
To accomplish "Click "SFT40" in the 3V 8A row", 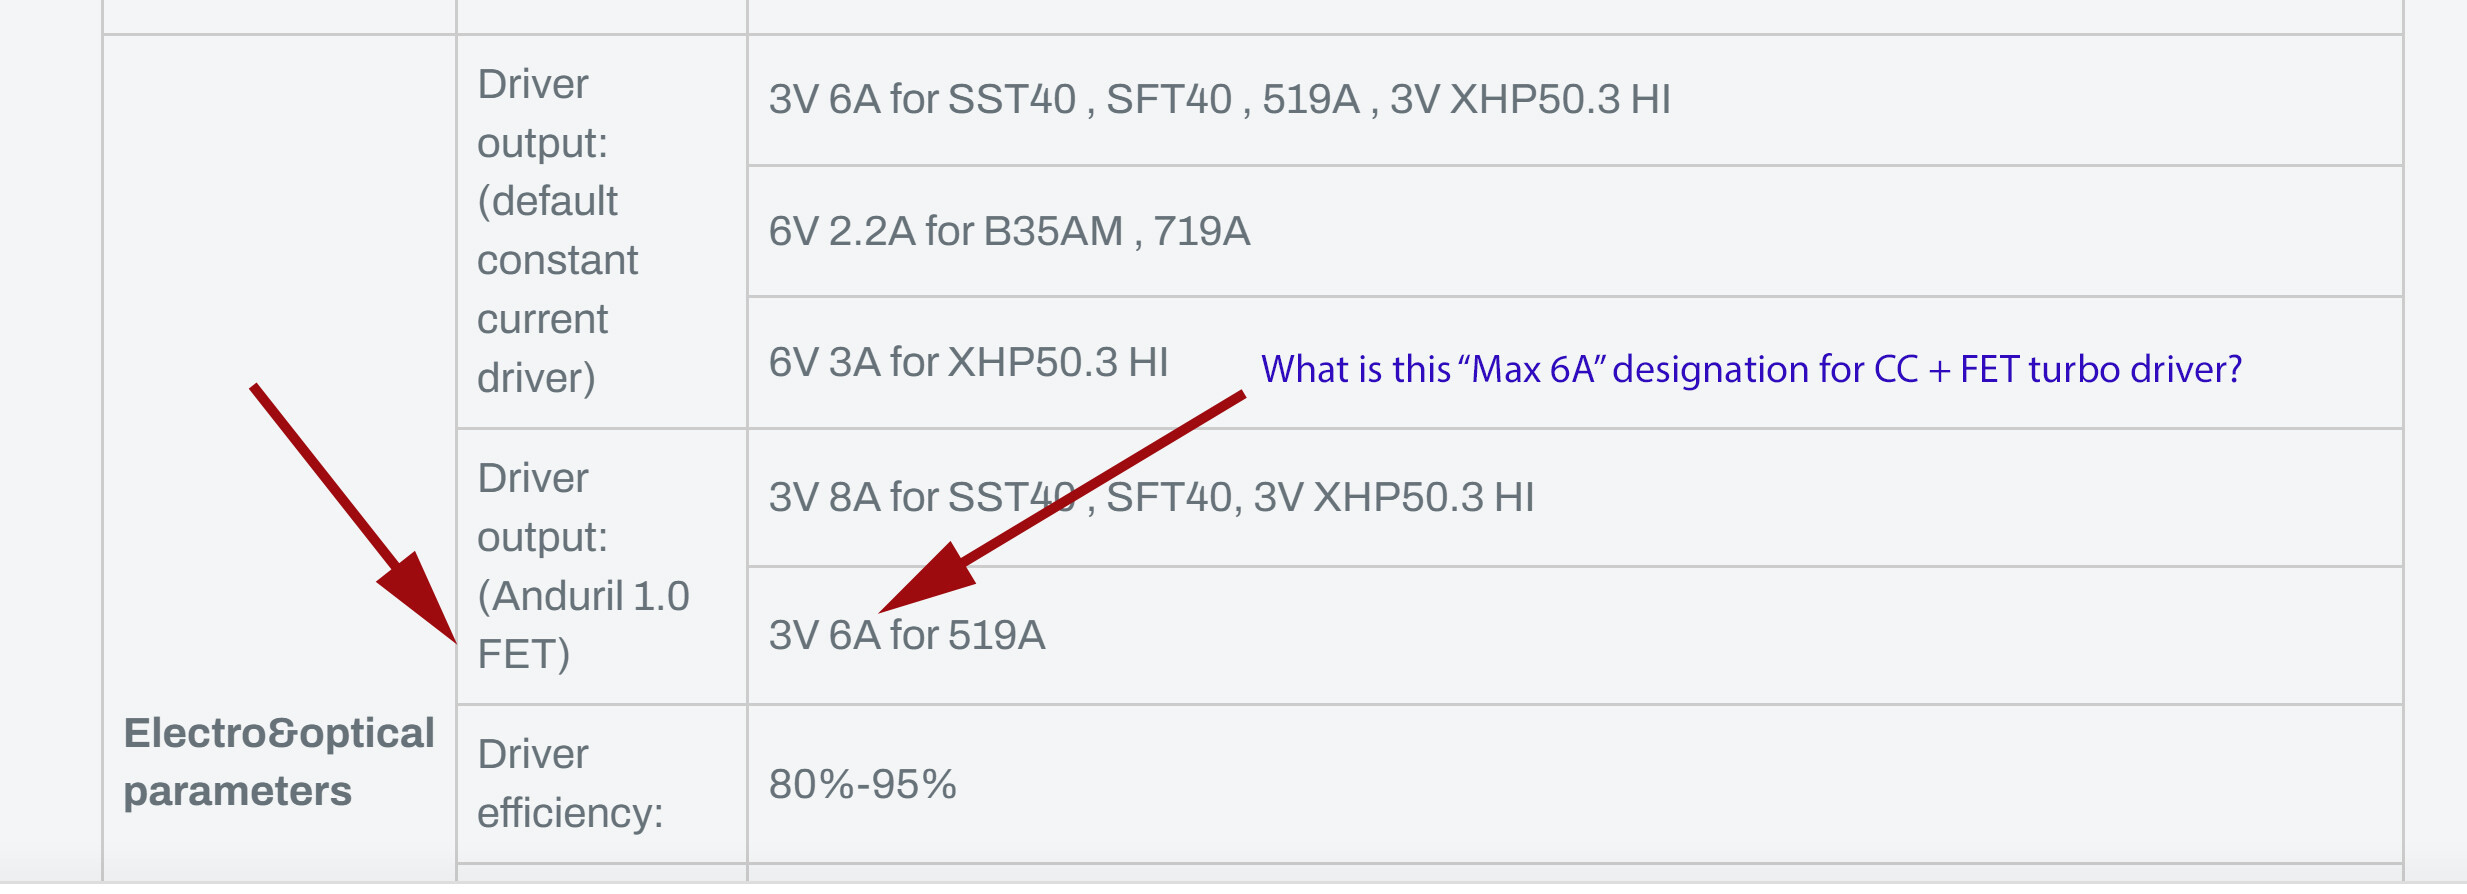I will [1168, 497].
